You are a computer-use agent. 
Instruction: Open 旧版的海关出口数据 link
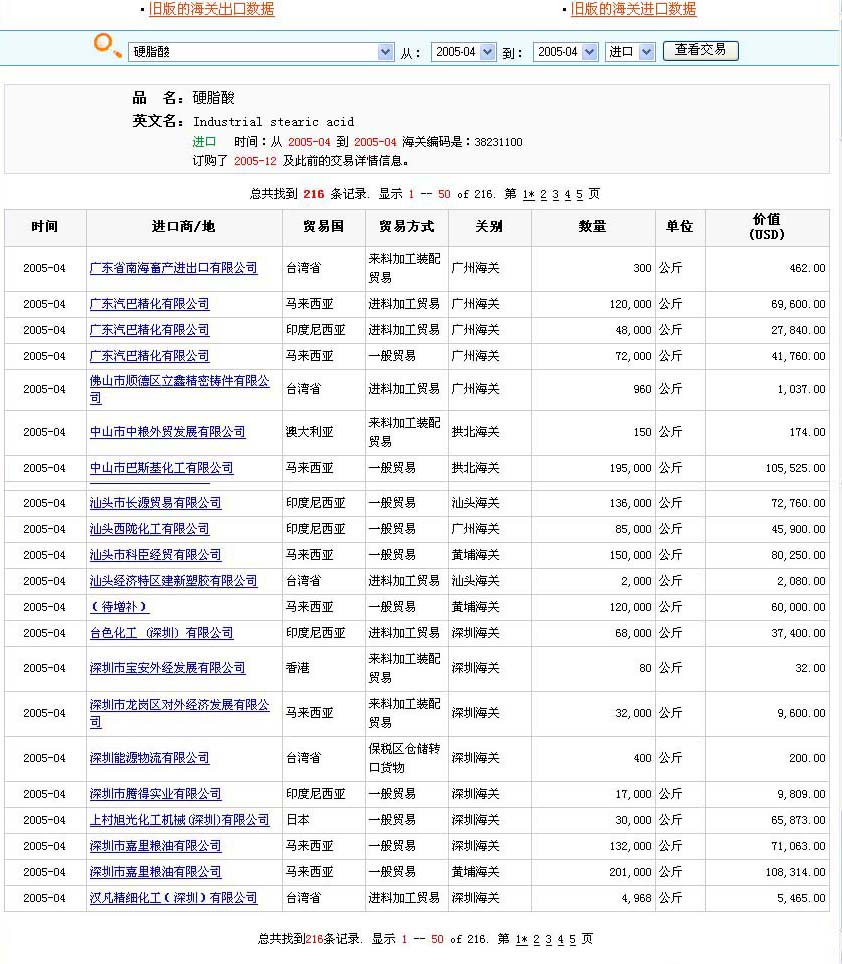[211, 9]
